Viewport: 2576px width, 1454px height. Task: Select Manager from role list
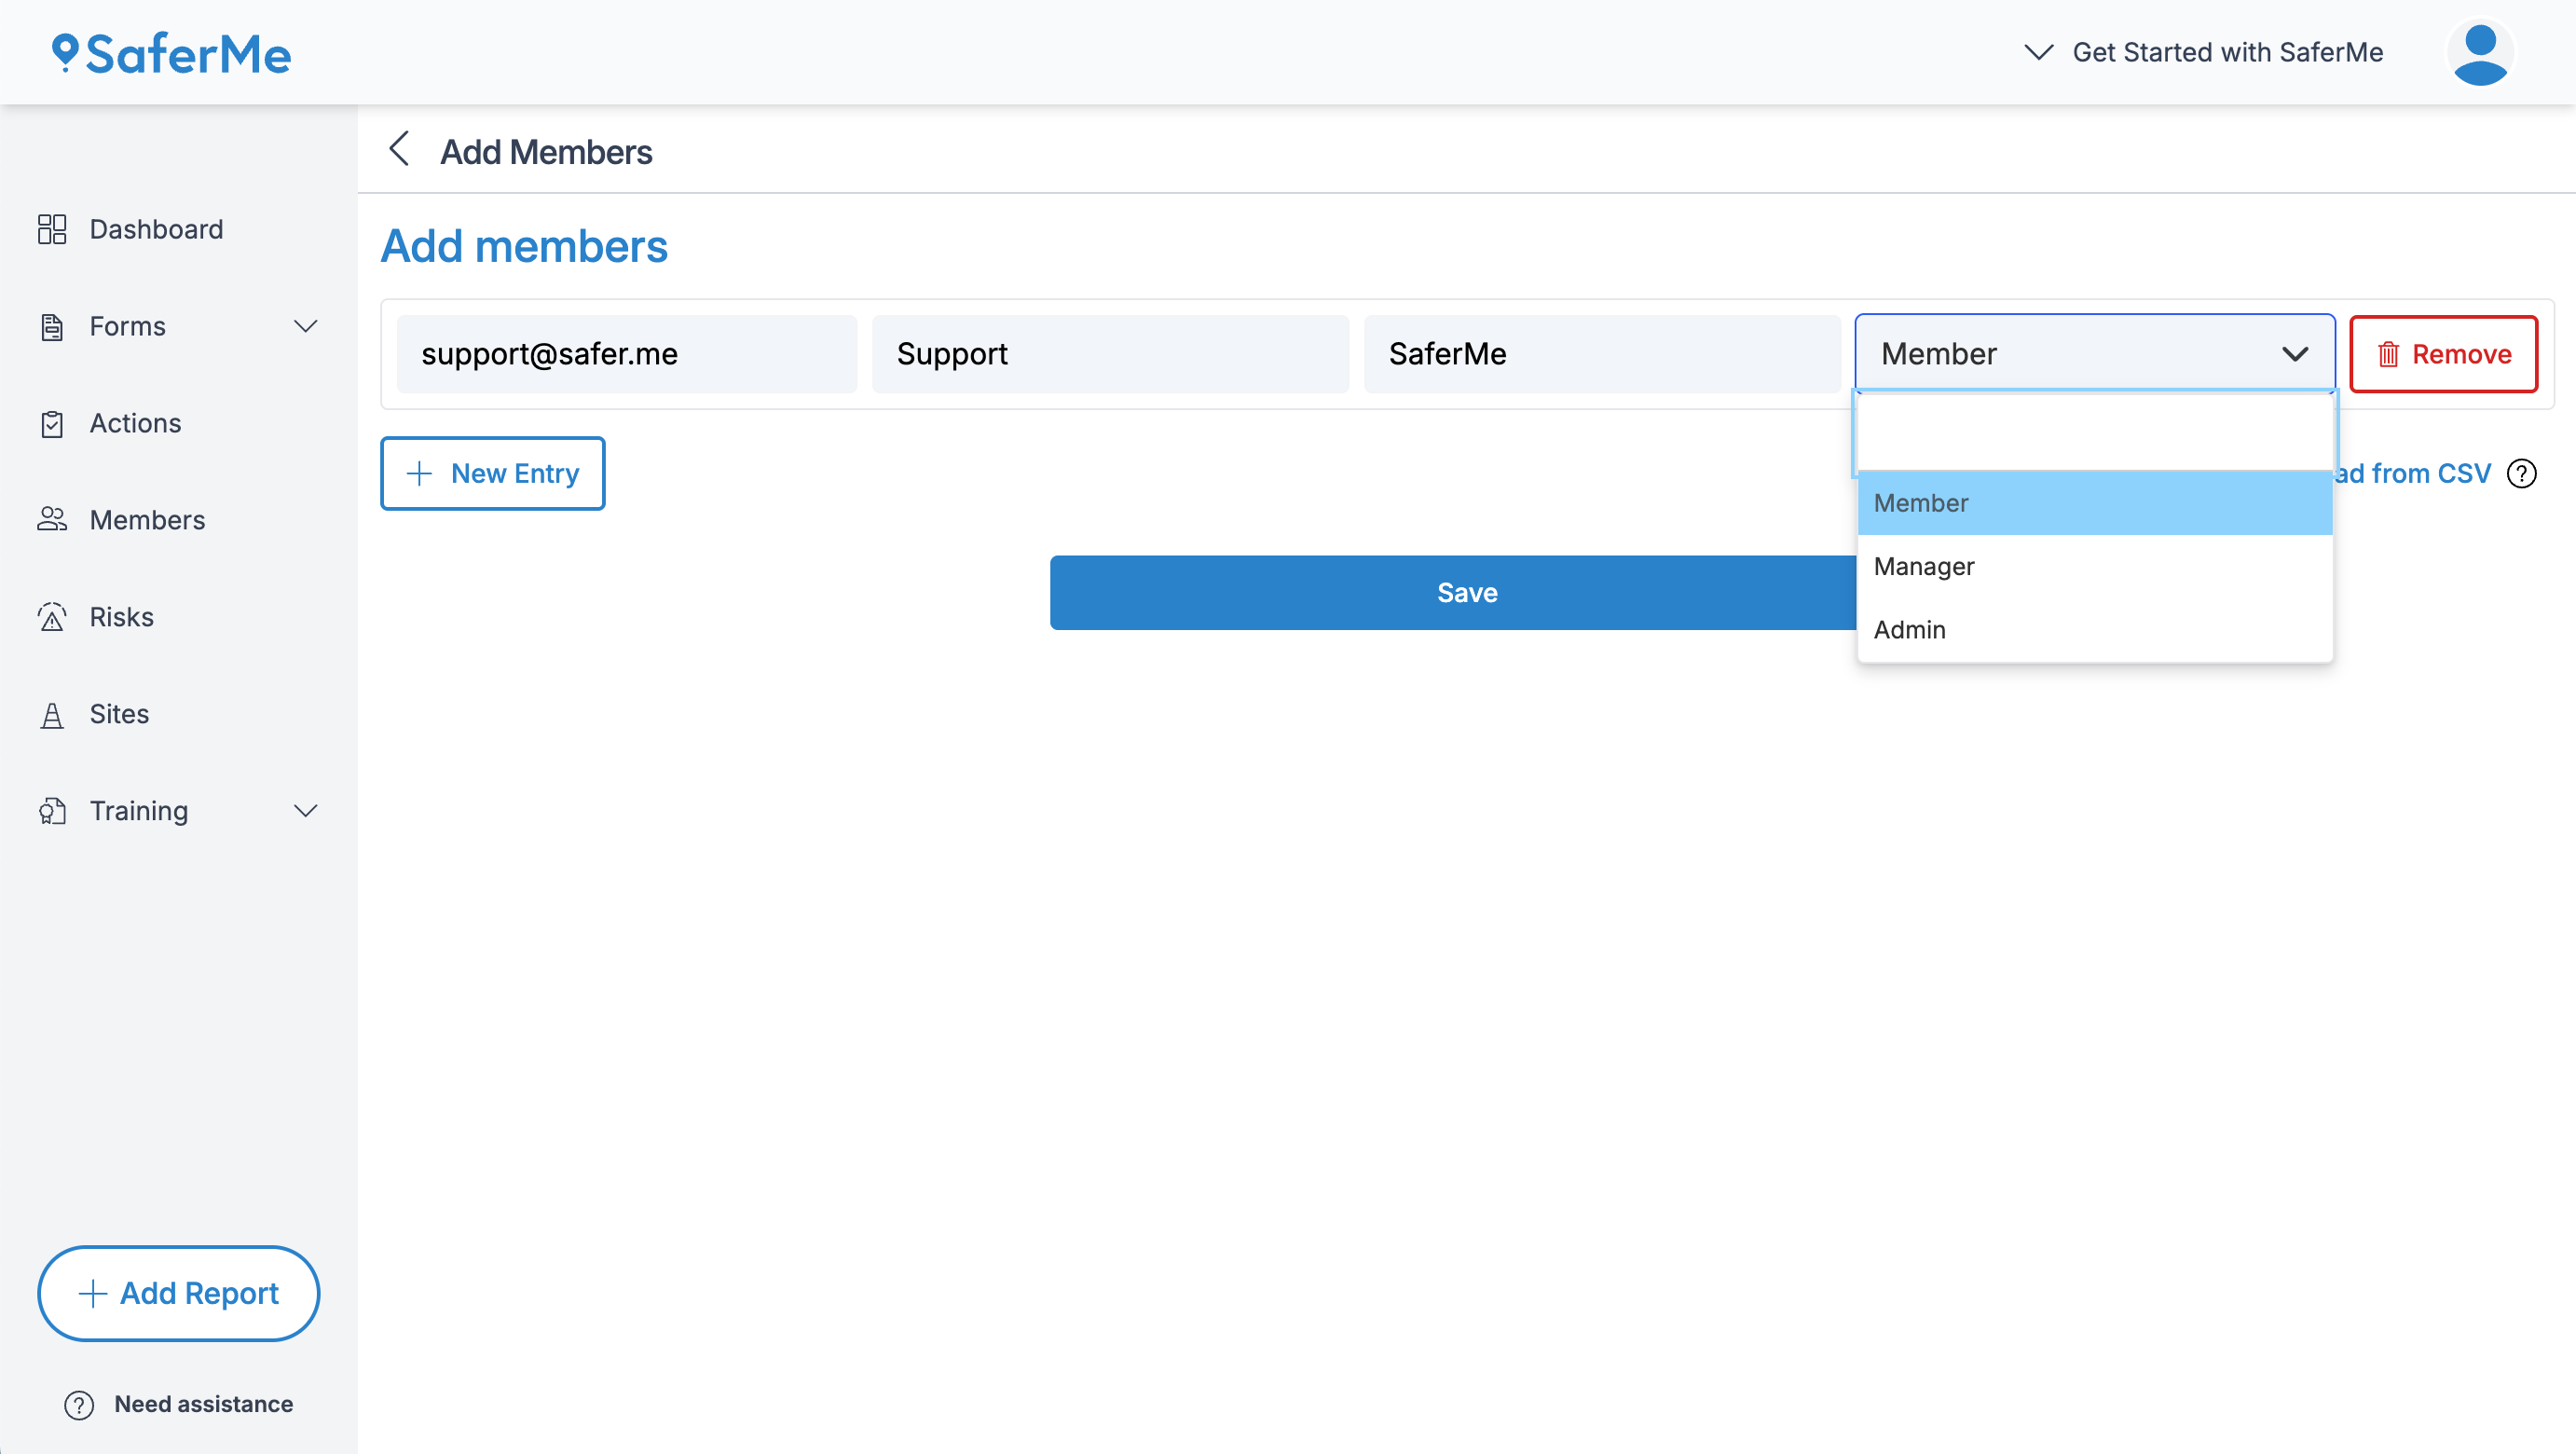(x=1923, y=566)
